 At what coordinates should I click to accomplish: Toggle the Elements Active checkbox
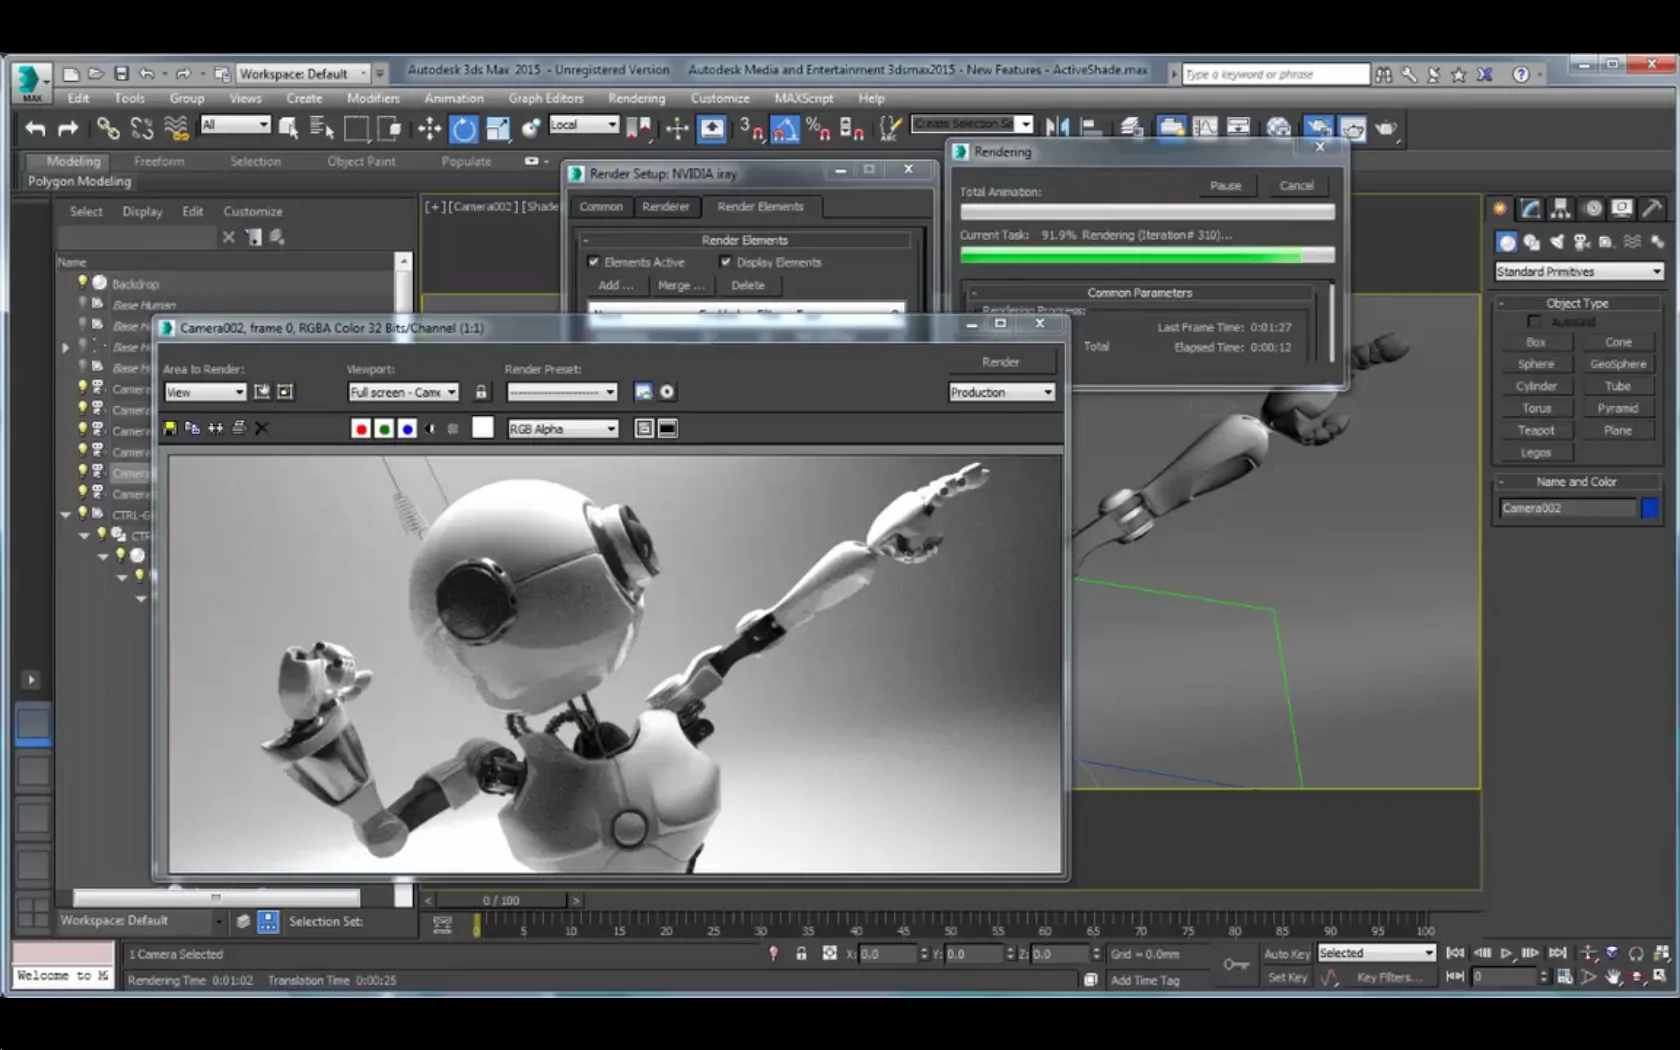[x=594, y=262]
